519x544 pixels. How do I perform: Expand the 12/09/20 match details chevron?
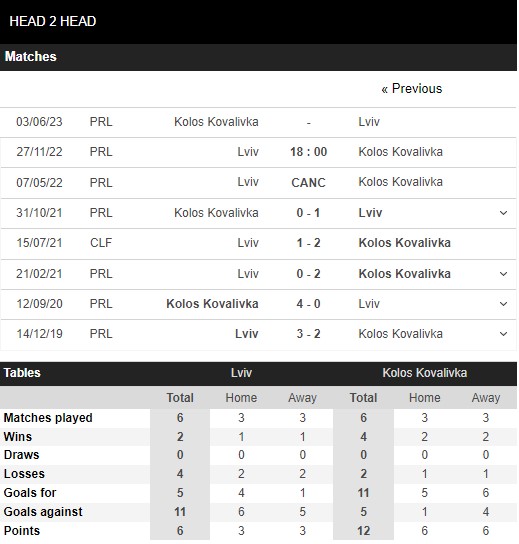[x=503, y=304]
